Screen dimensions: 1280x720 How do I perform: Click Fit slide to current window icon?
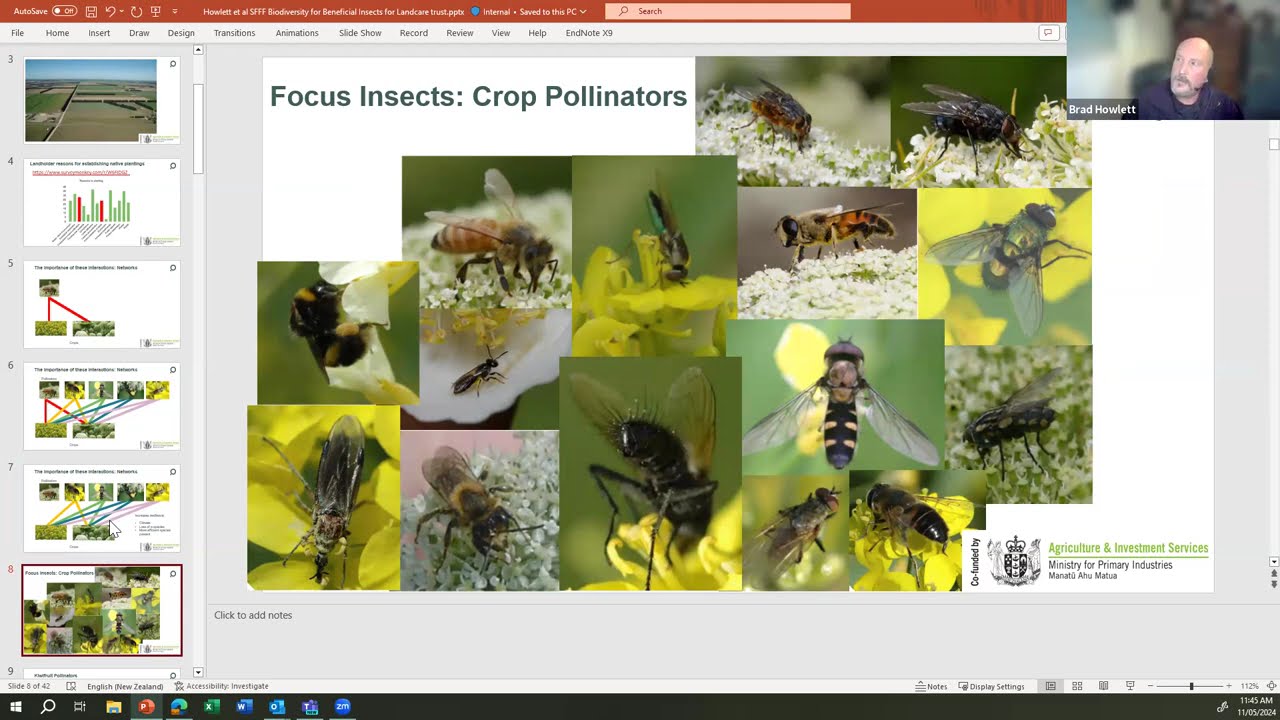(x=1271, y=686)
